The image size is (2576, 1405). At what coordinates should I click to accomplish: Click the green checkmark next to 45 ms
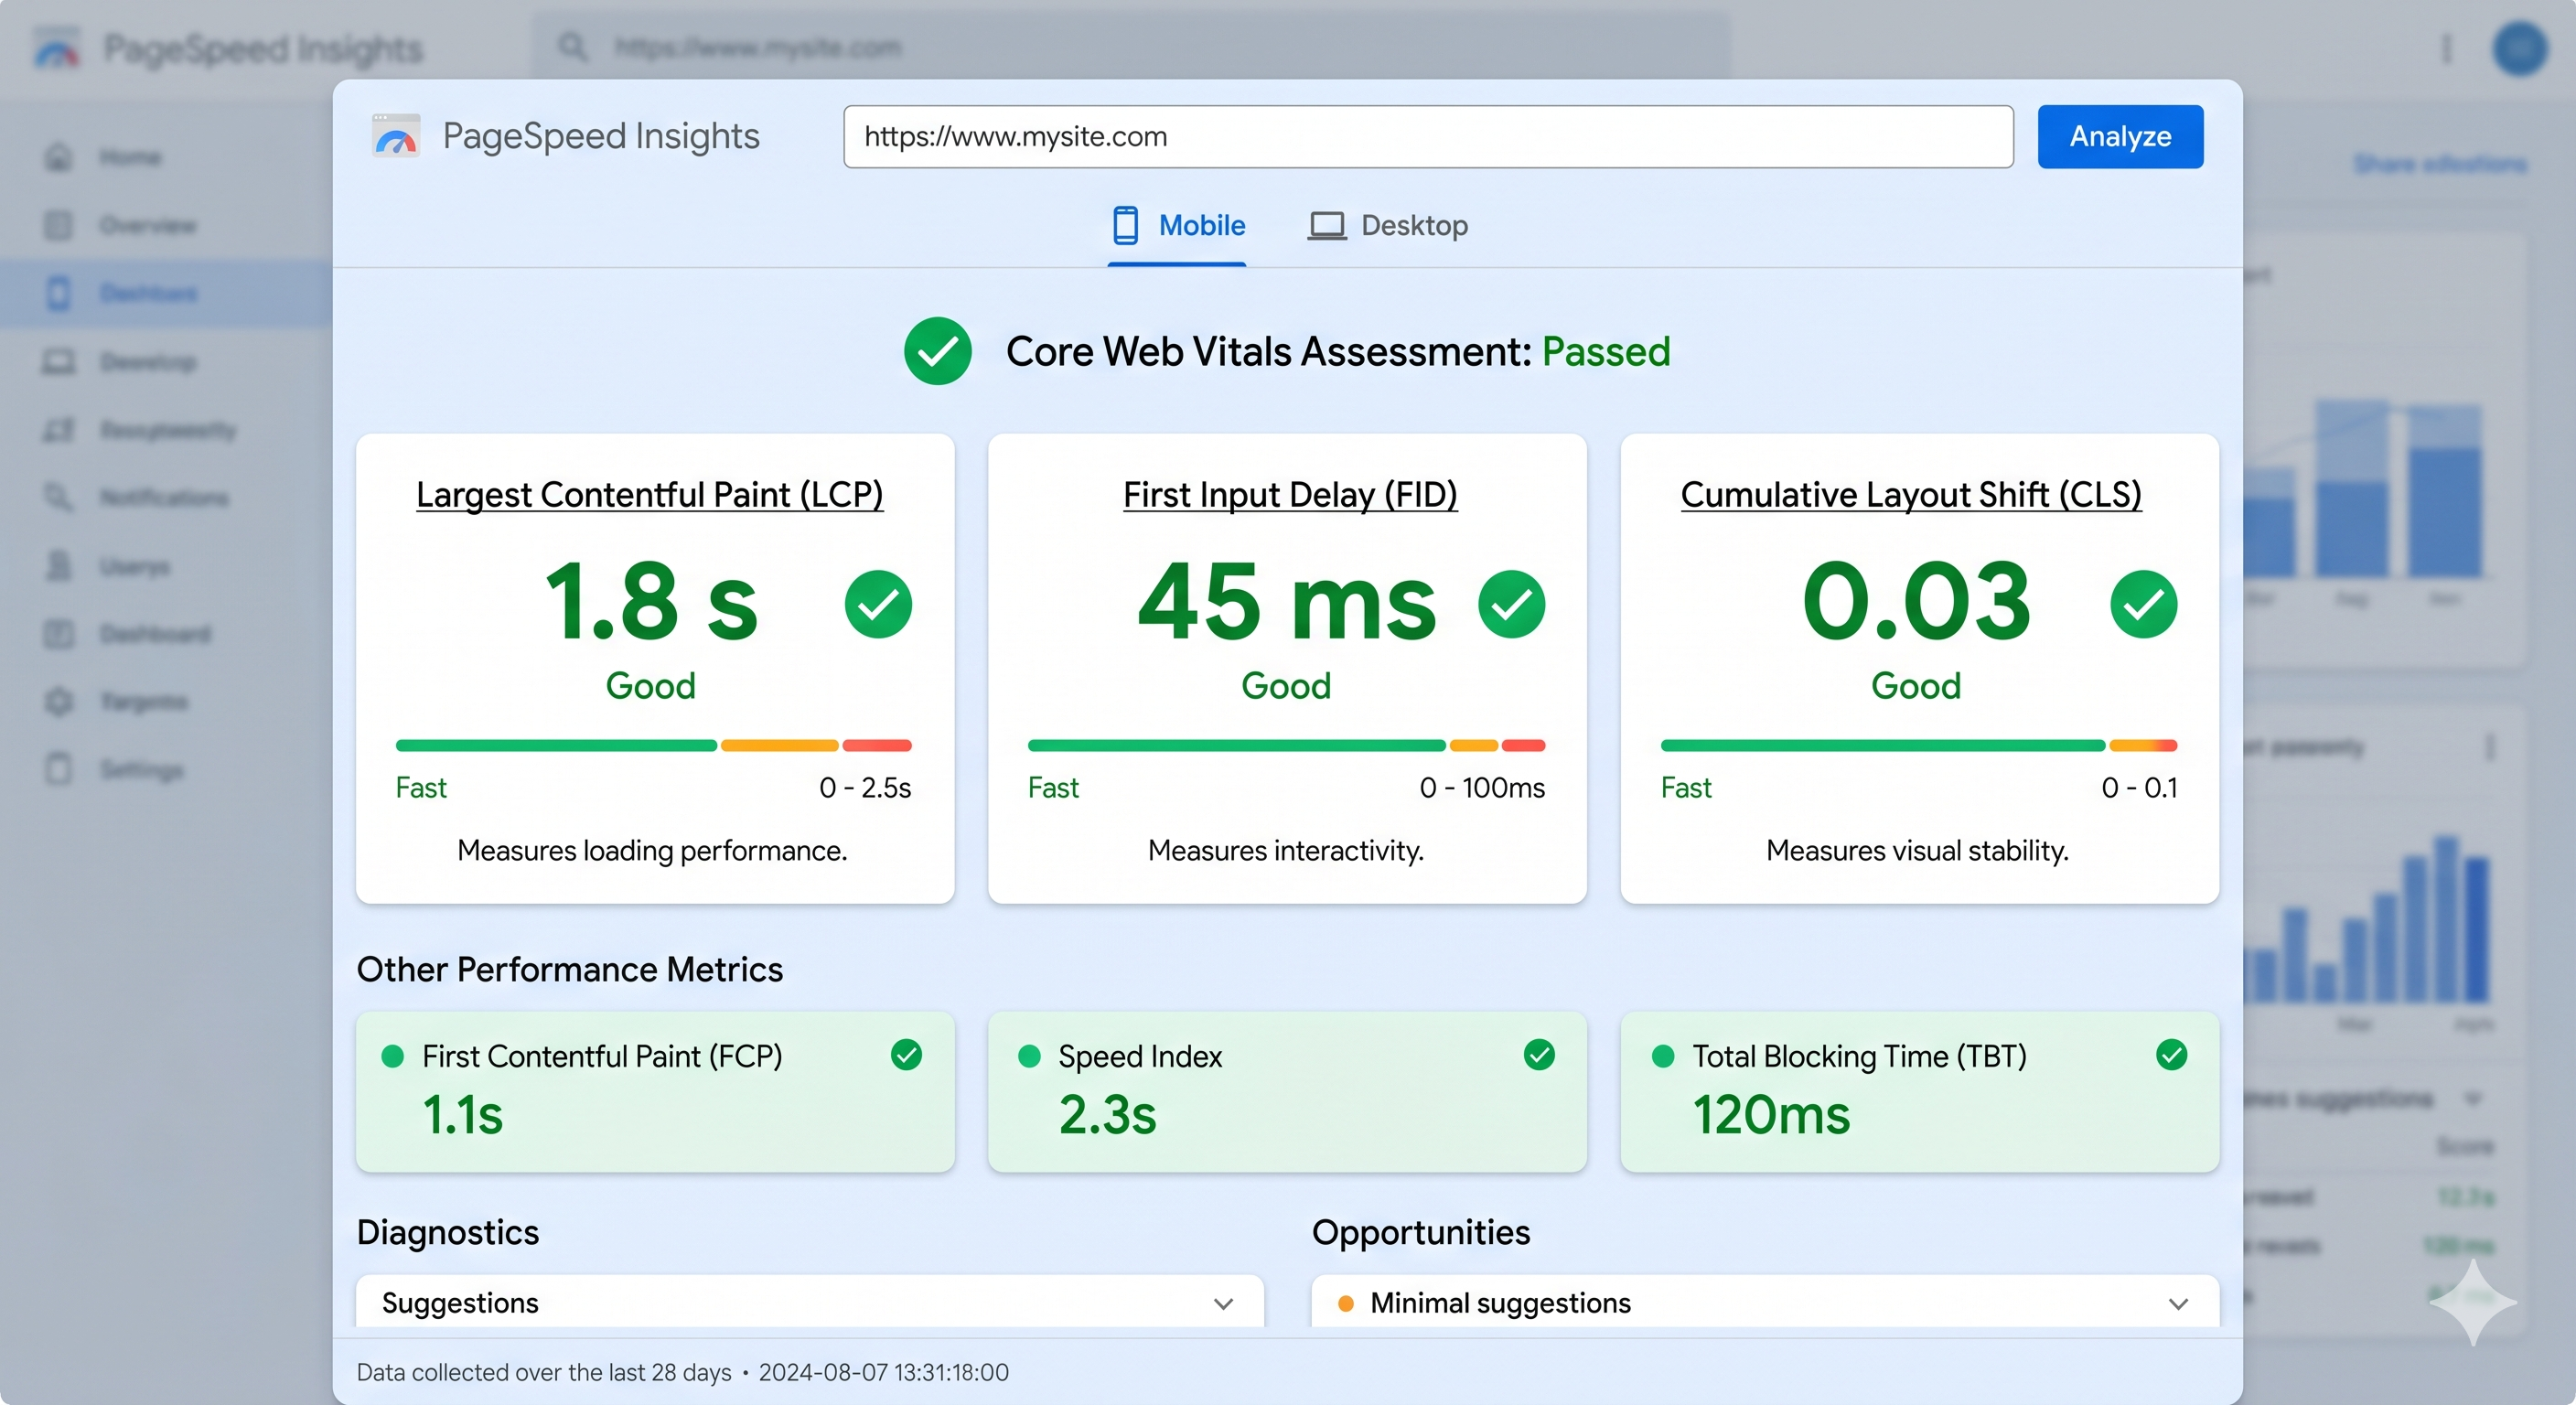point(1512,604)
